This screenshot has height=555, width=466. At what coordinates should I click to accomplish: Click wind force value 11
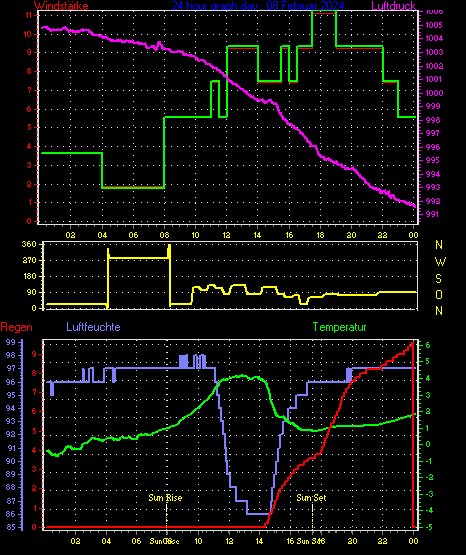click(29, 16)
